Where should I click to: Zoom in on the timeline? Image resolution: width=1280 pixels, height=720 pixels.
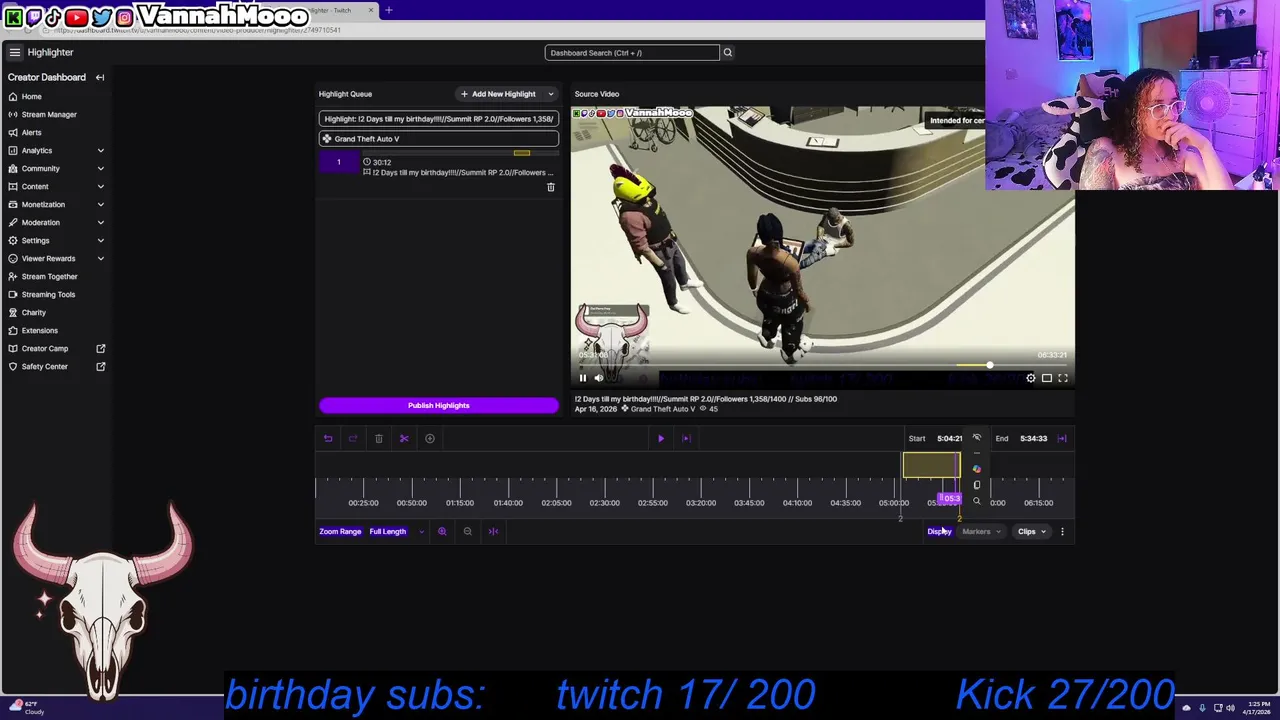point(442,531)
